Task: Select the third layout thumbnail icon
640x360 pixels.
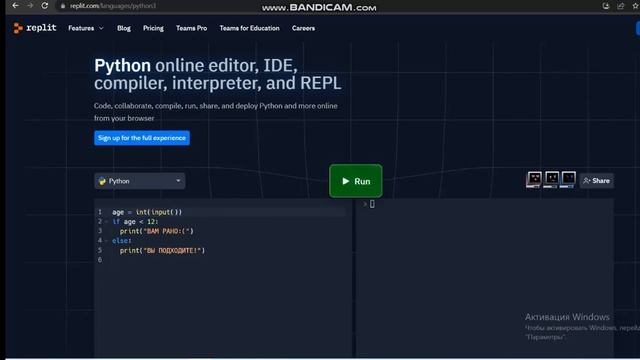Action: click(568, 180)
